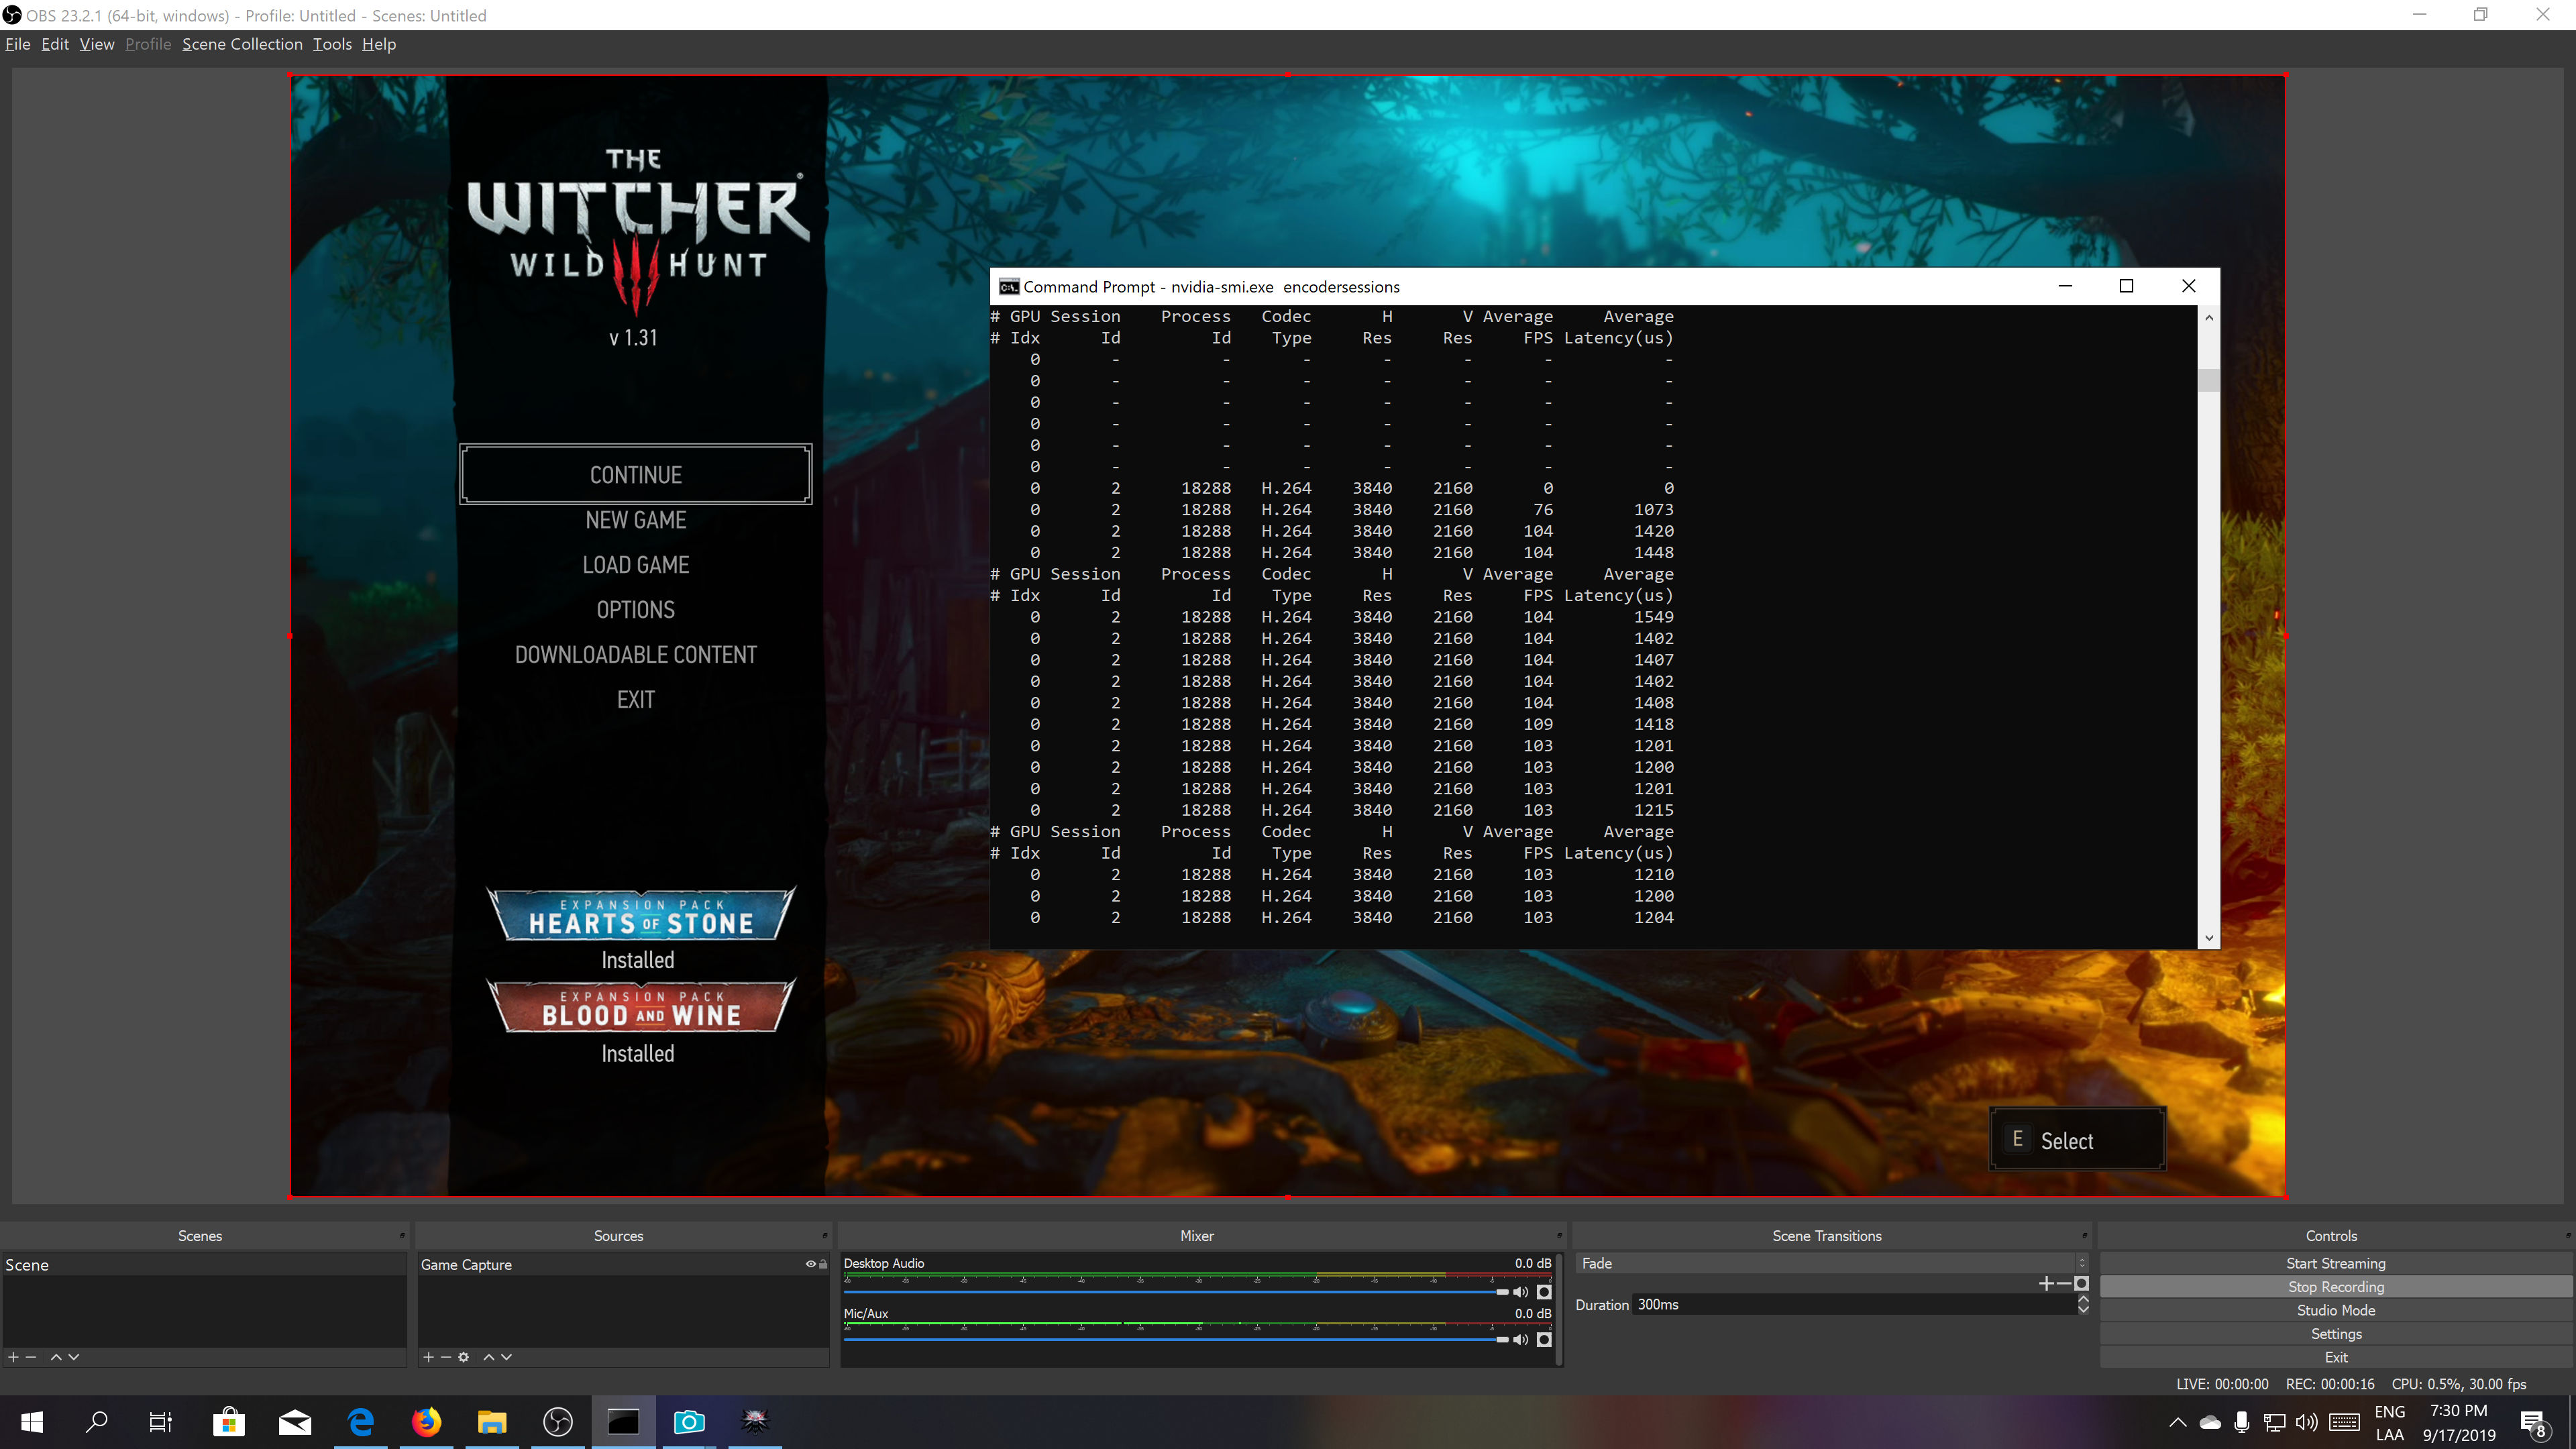Move the source down in the Sources list
Viewport: 2576px width, 1449px height.
point(506,1357)
